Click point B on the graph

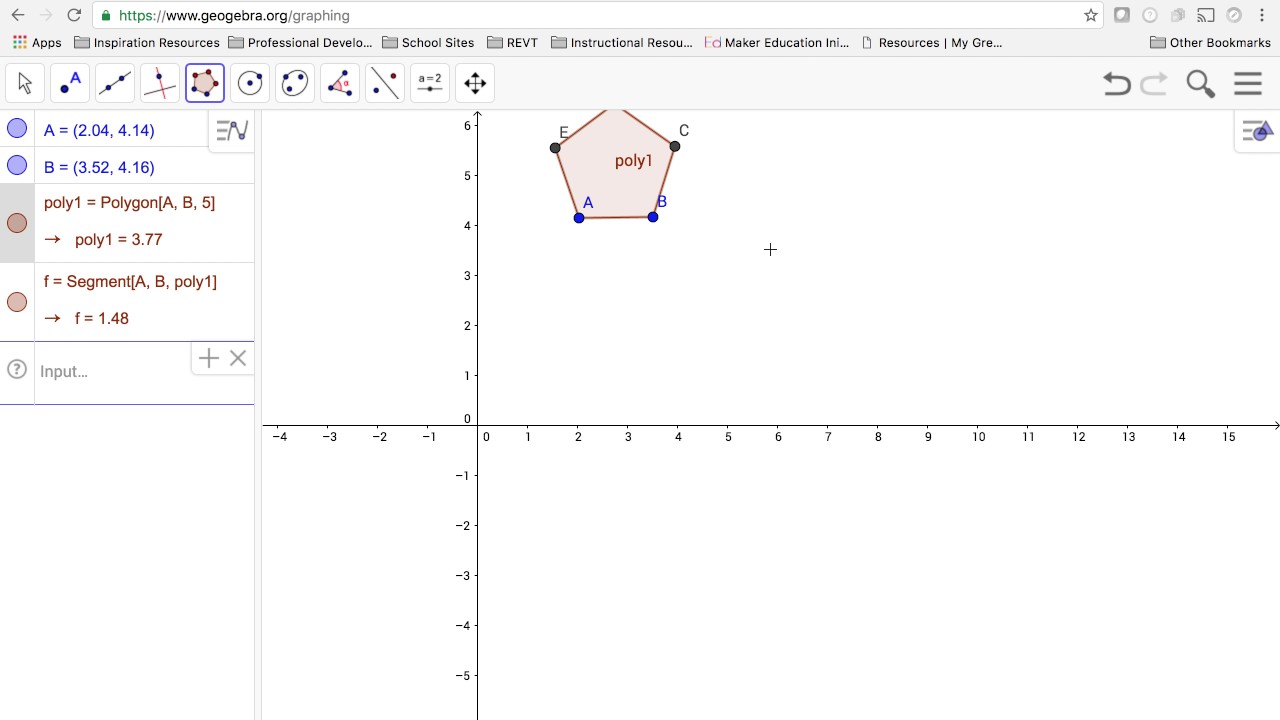tap(653, 217)
